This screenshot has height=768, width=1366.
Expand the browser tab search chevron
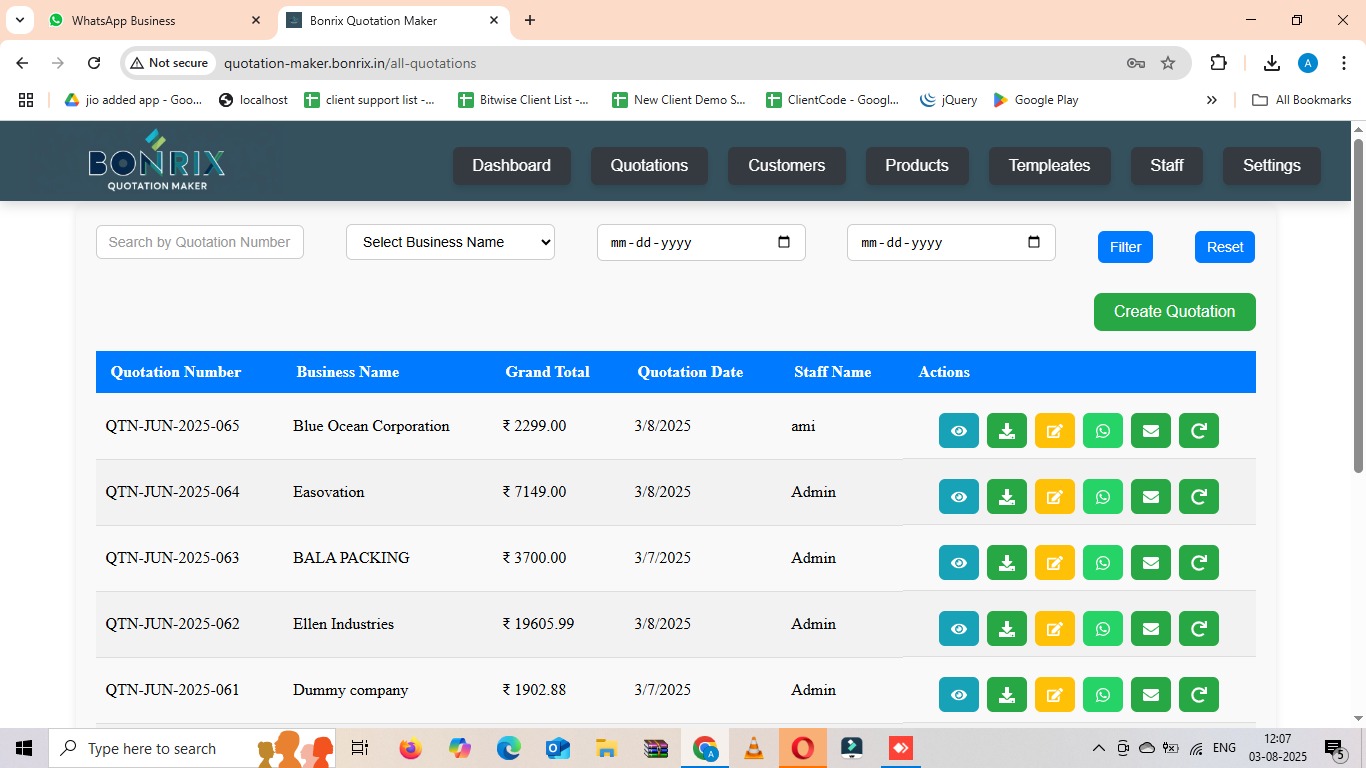(20, 20)
